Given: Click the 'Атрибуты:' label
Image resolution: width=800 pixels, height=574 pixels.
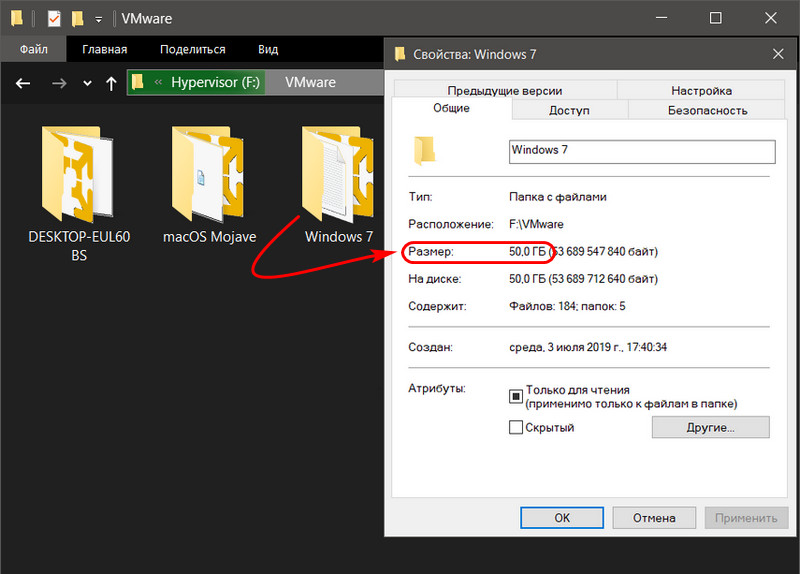Looking at the screenshot, I should point(437,388).
